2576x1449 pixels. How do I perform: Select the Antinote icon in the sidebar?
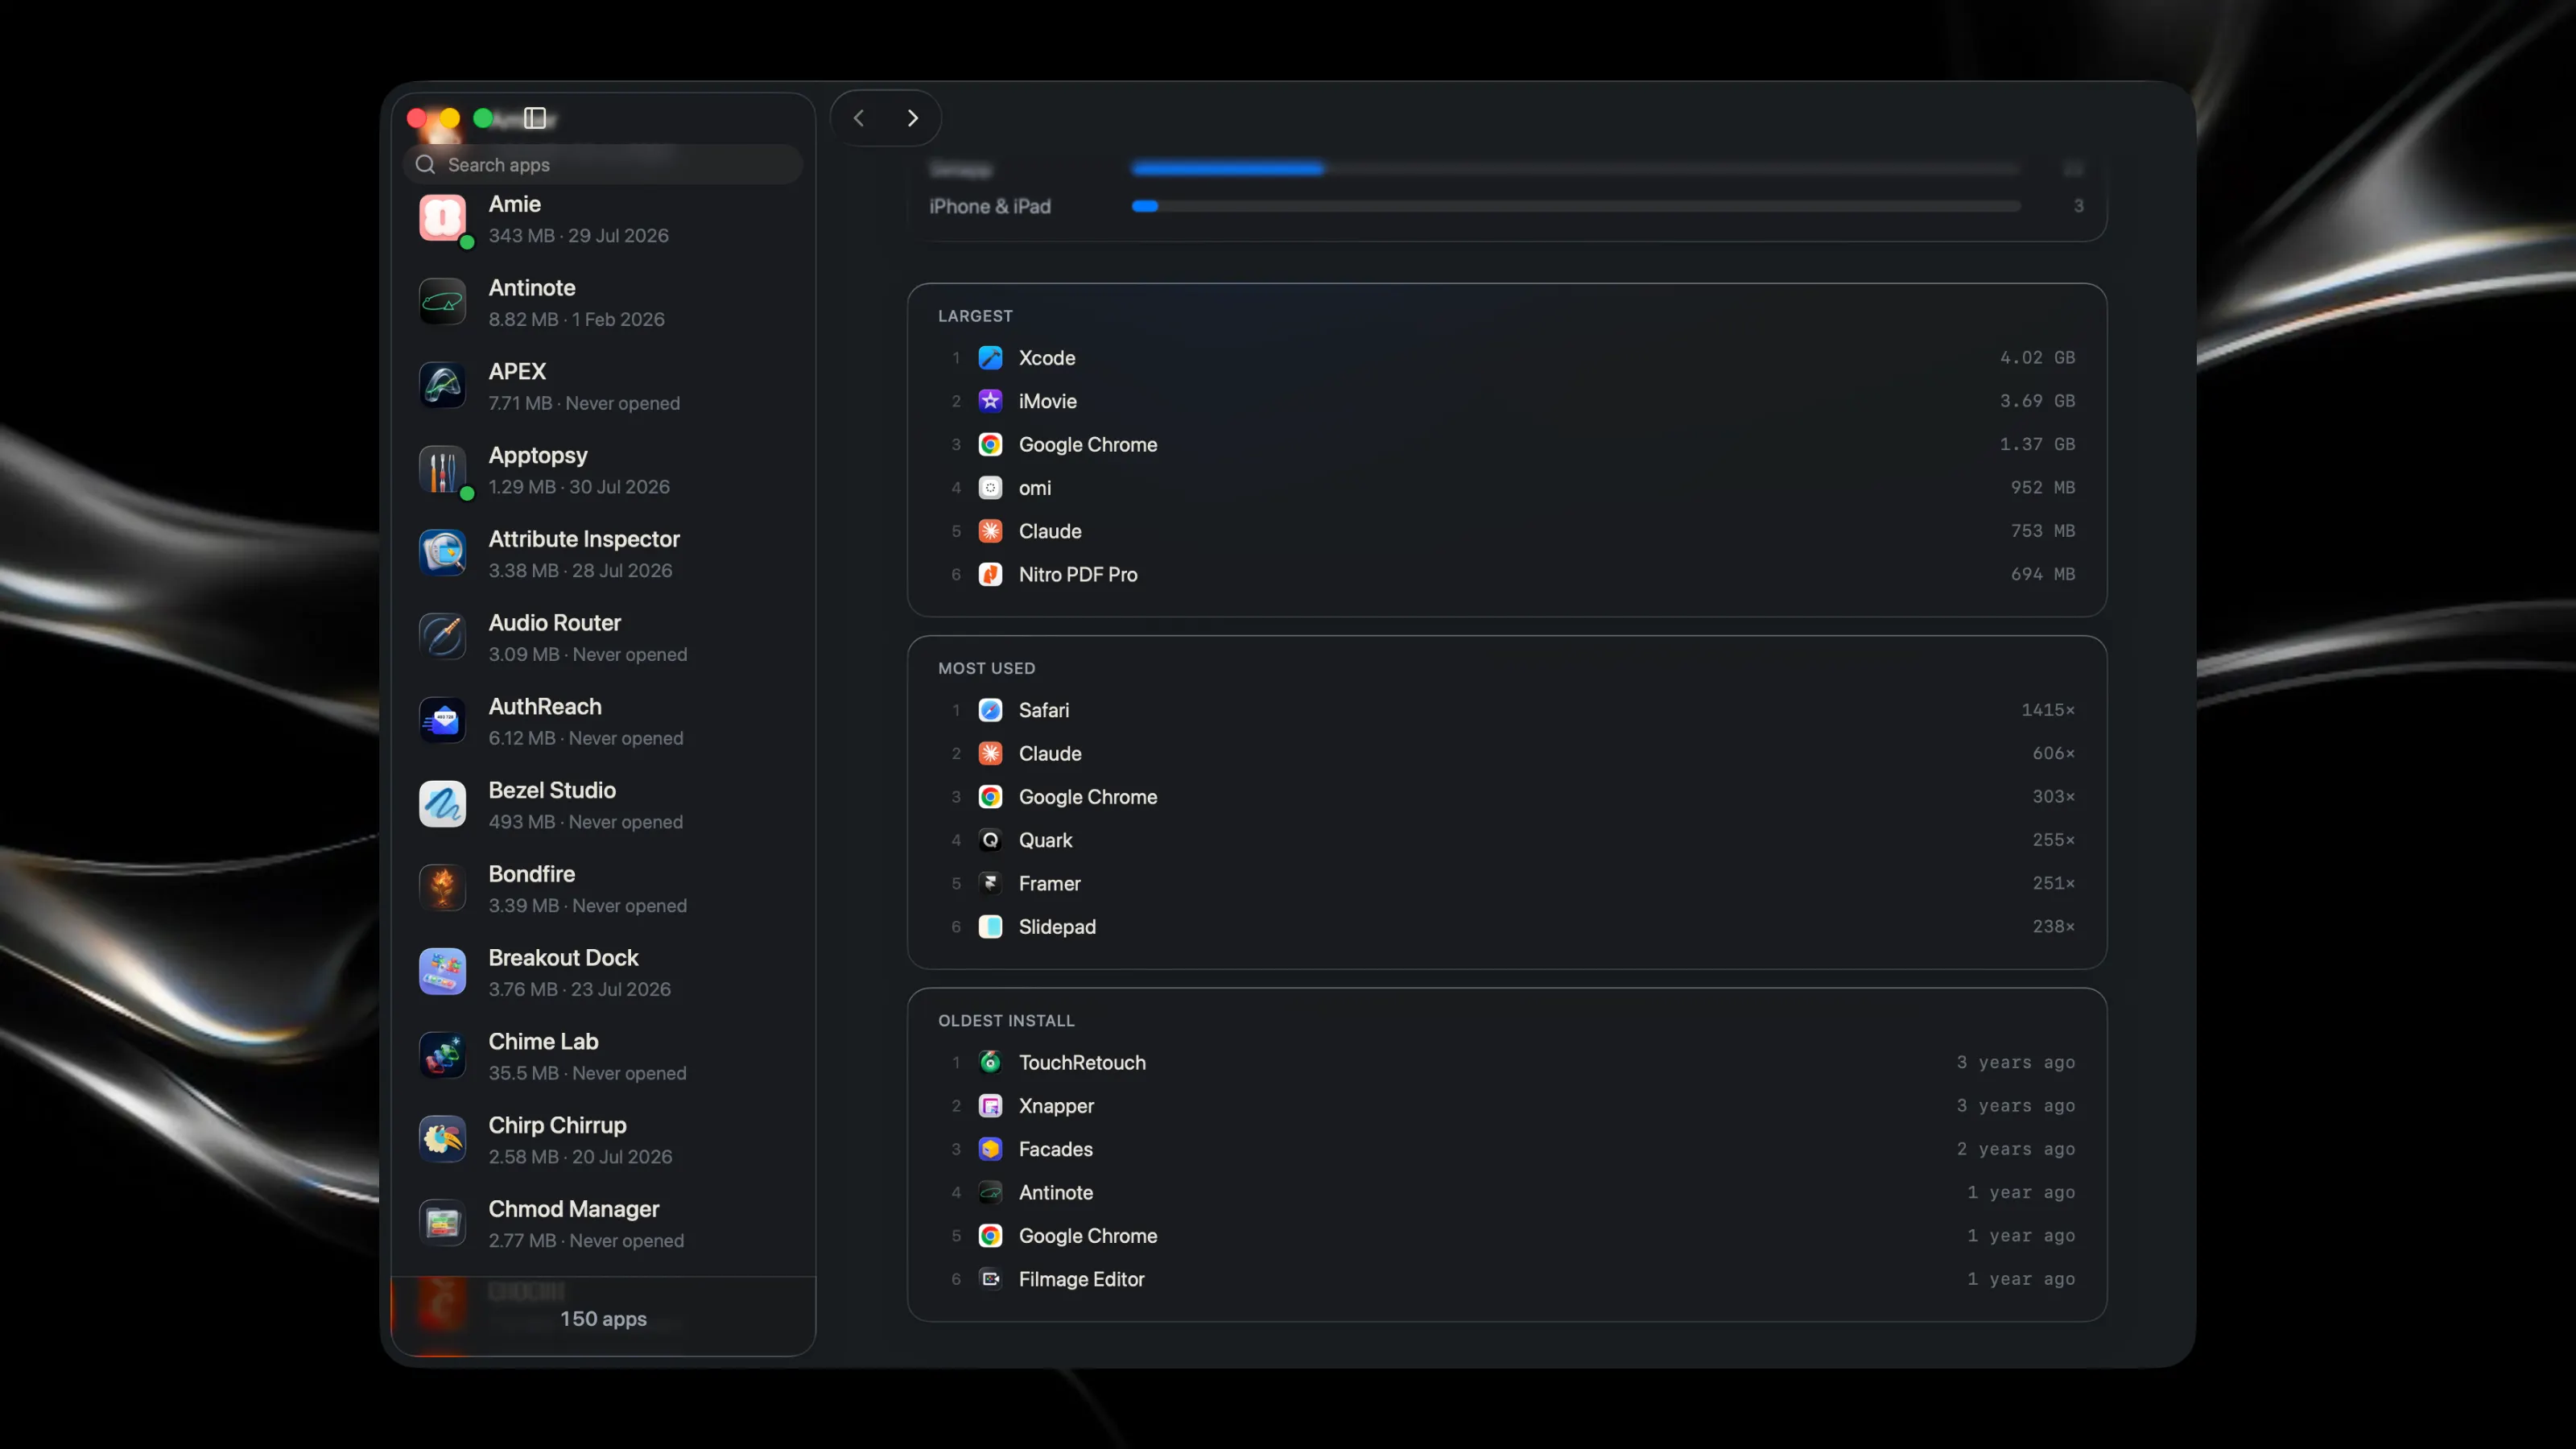coord(442,302)
